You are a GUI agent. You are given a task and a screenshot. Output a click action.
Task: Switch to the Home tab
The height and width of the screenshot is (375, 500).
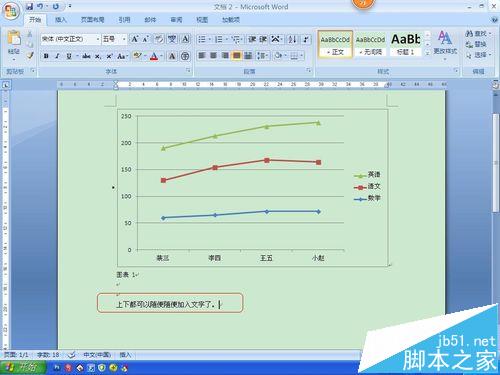pos(35,20)
